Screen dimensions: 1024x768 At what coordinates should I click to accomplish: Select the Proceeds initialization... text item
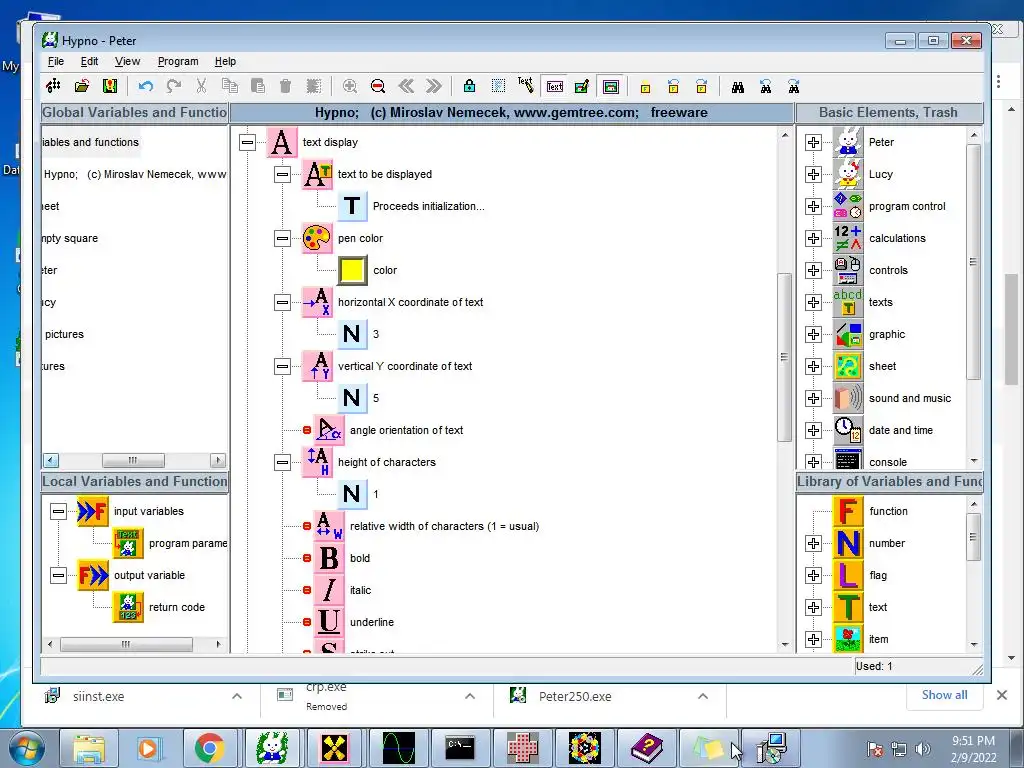pos(428,206)
